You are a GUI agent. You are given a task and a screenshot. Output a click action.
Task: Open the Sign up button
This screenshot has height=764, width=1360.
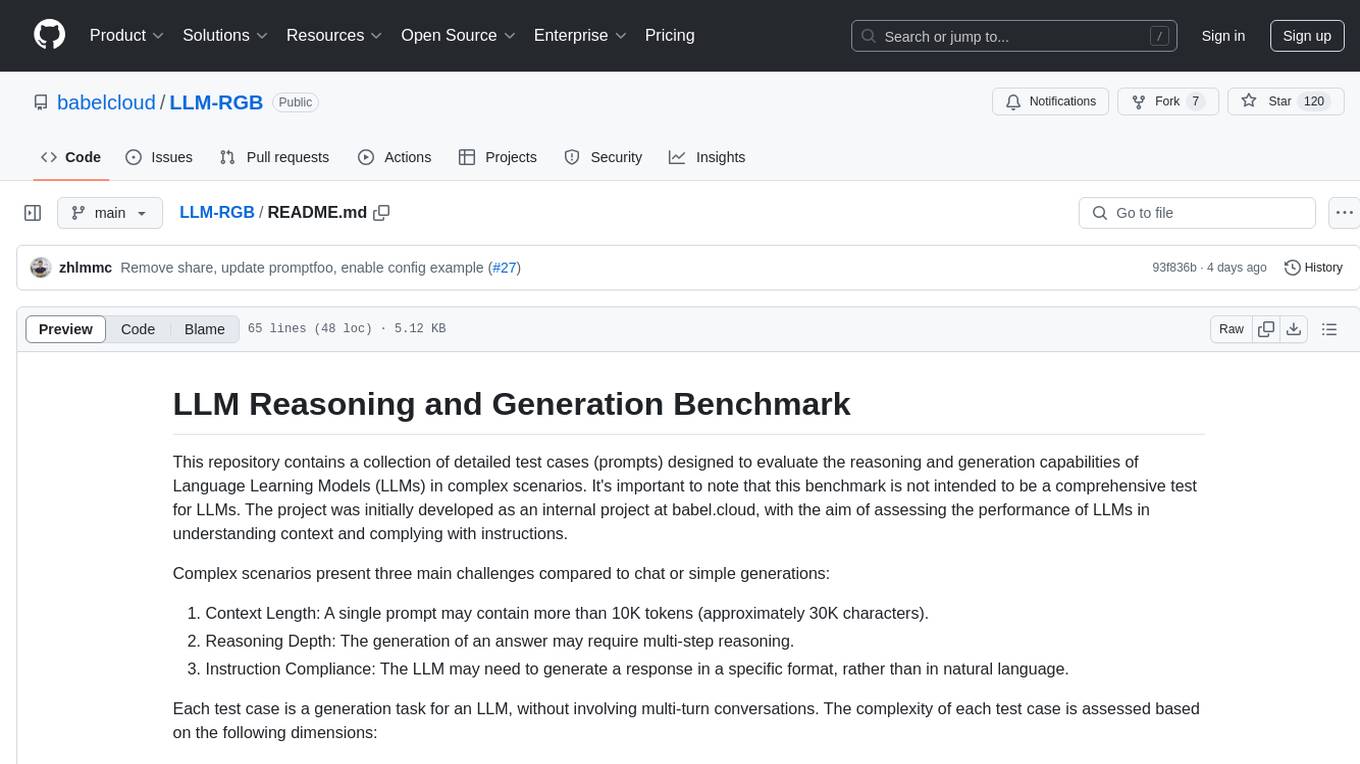tap(1307, 36)
